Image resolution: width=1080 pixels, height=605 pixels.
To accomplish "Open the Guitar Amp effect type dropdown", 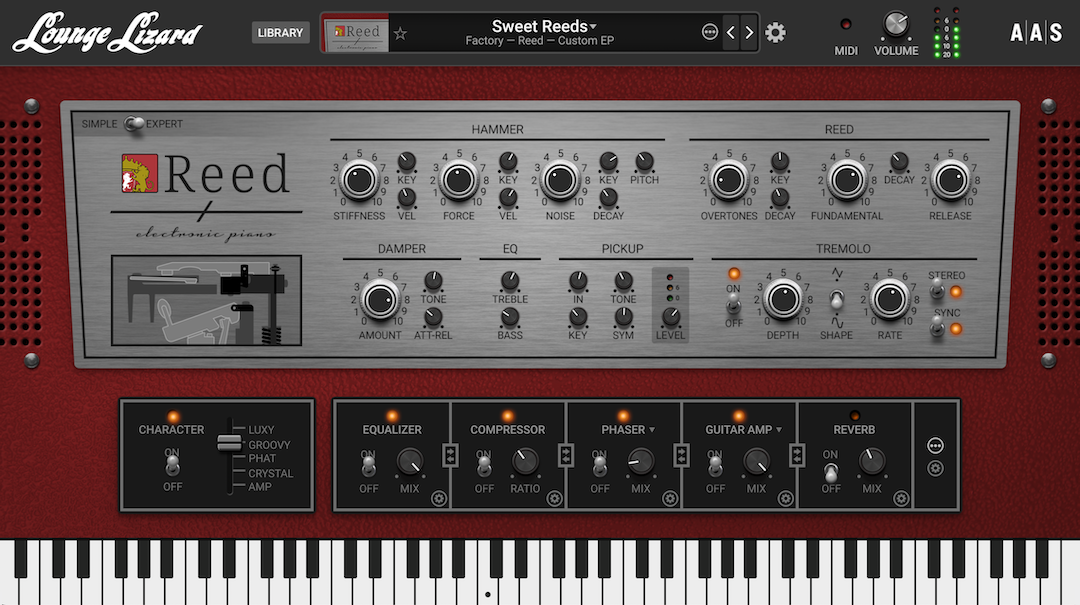I will coord(744,429).
